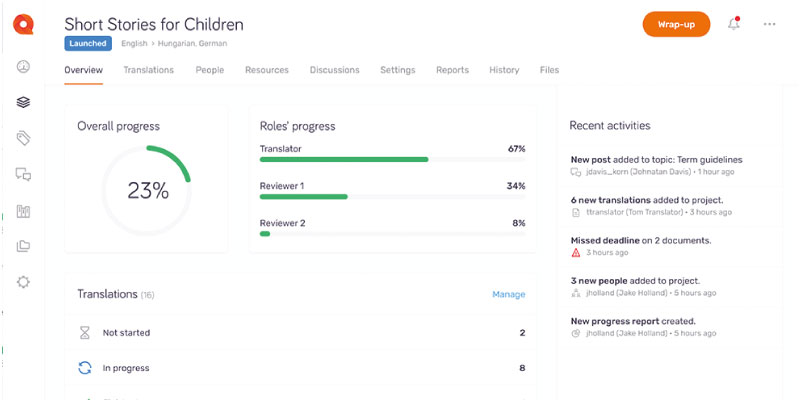Open the 6 new translations activity
The width and height of the screenshot is (800, 400).
[x=672, y=206]
